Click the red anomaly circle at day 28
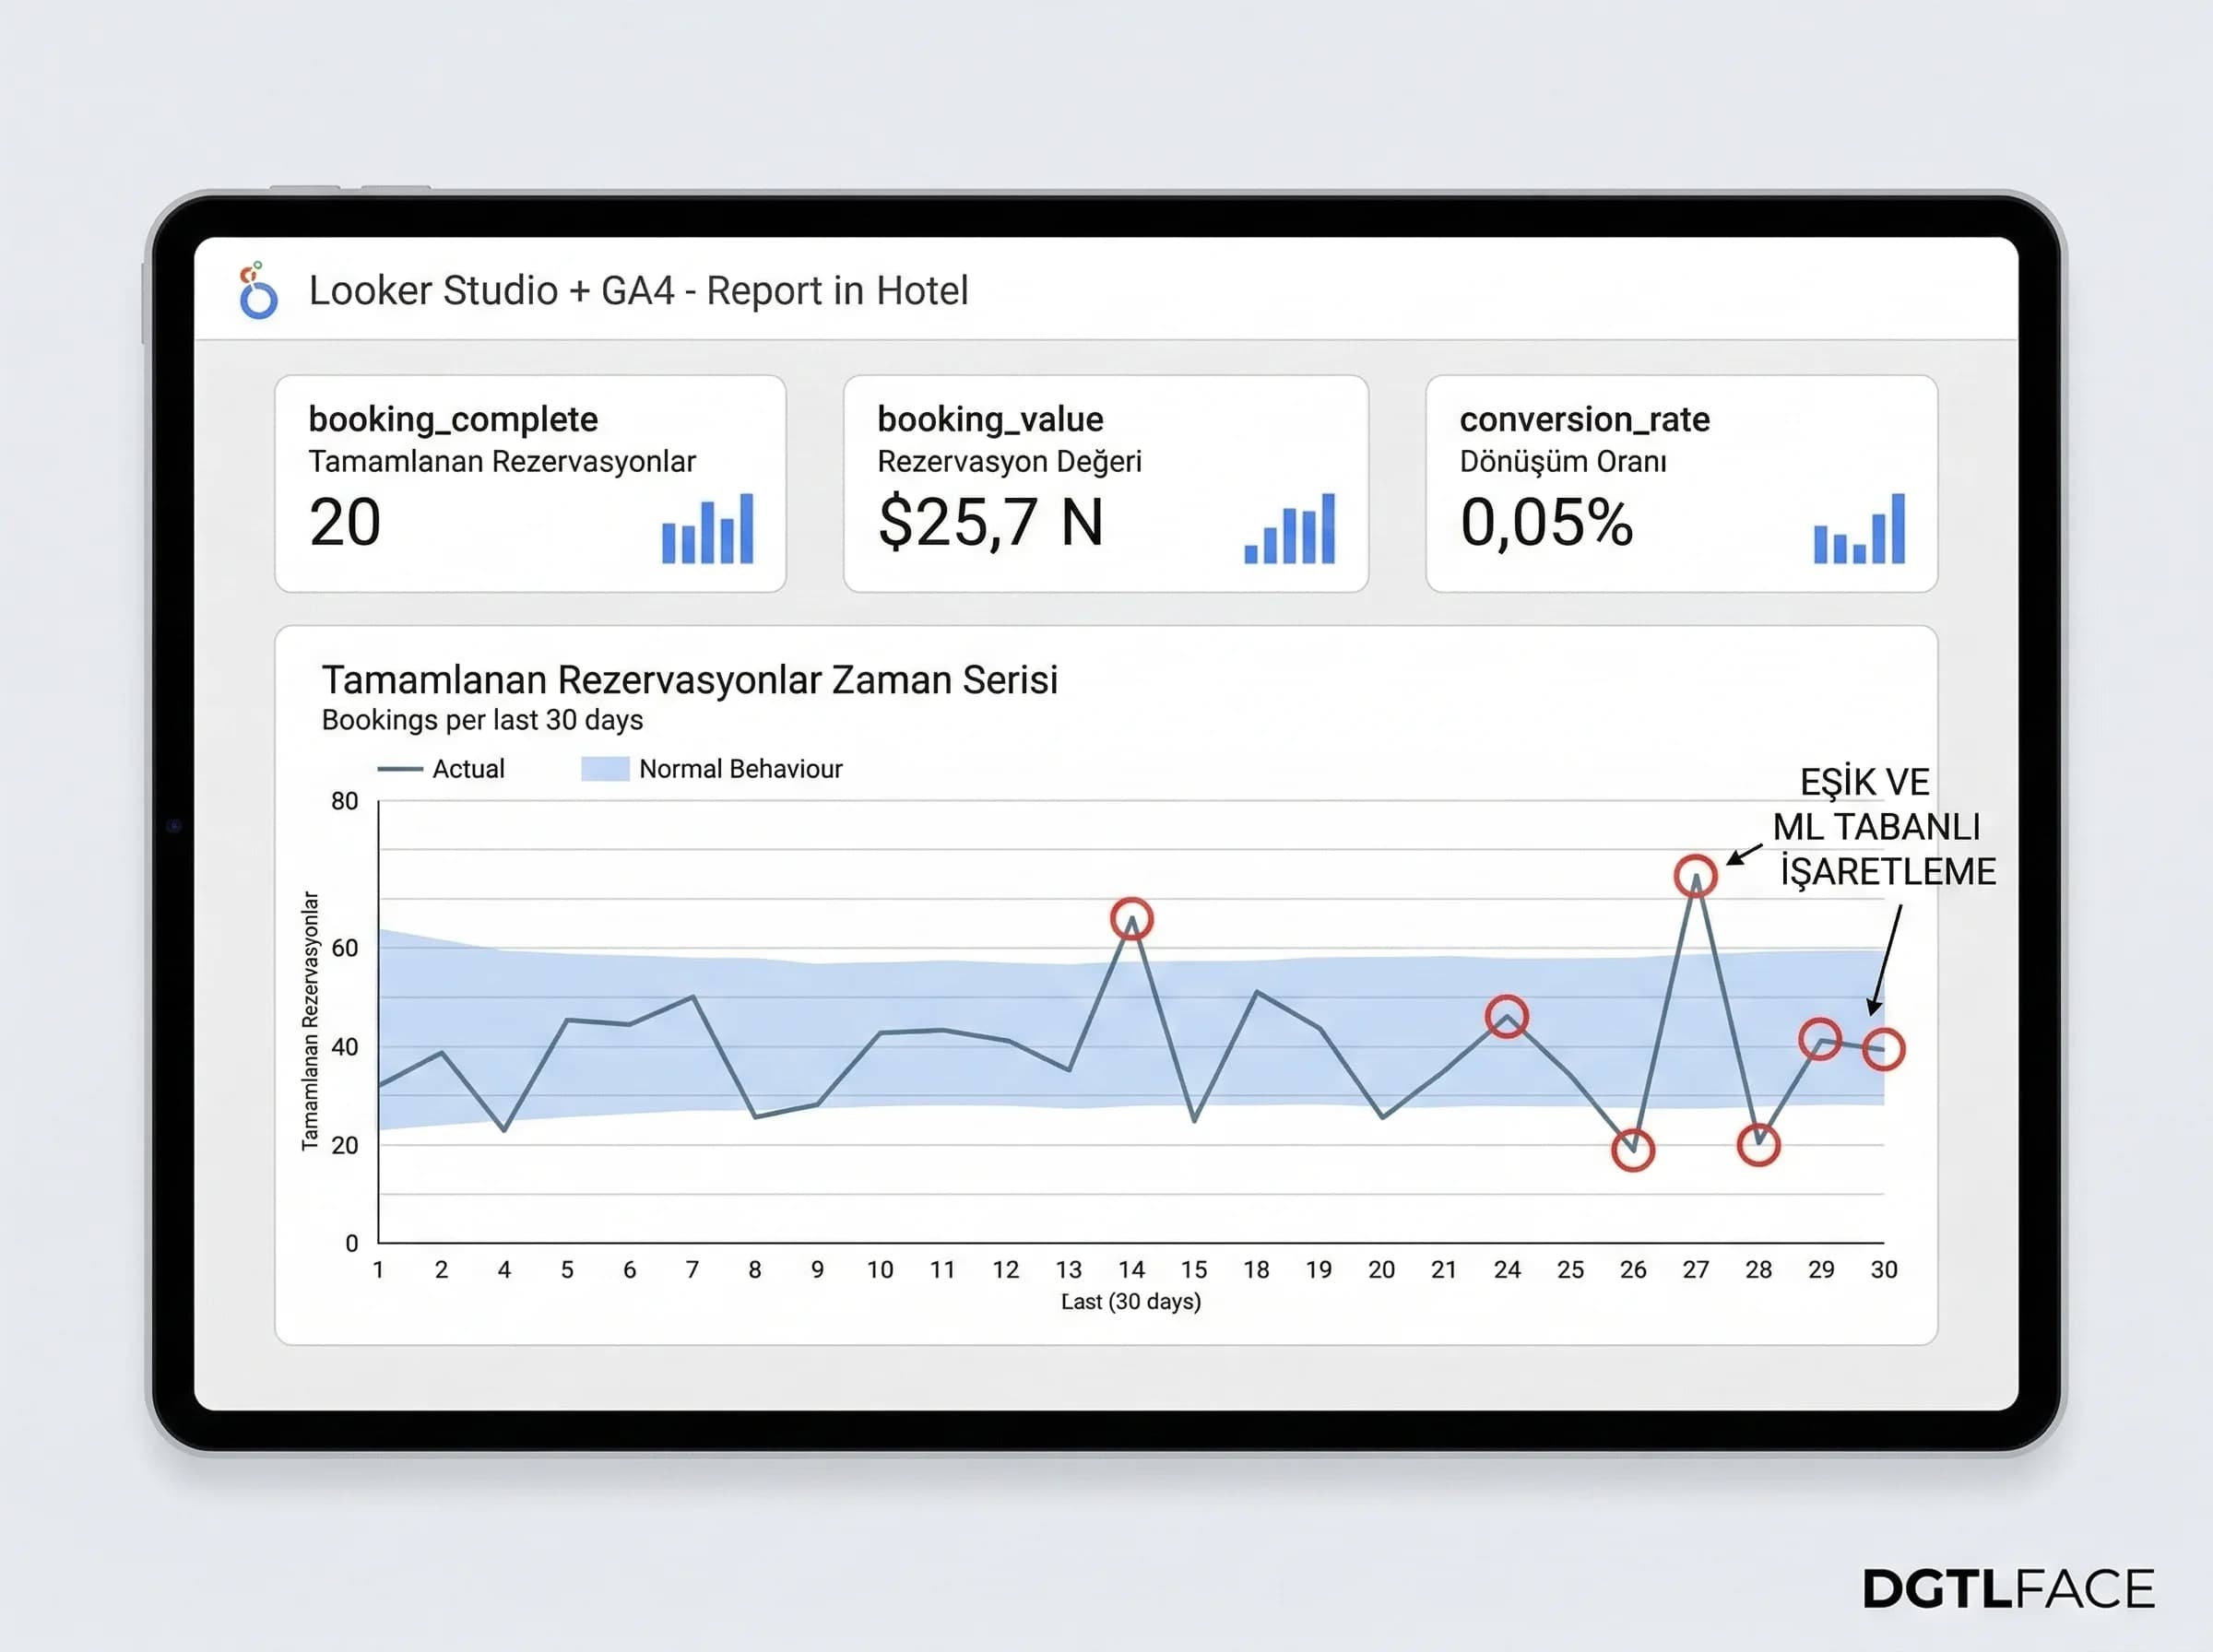2213x1652 pixels. [1758, 1145]
